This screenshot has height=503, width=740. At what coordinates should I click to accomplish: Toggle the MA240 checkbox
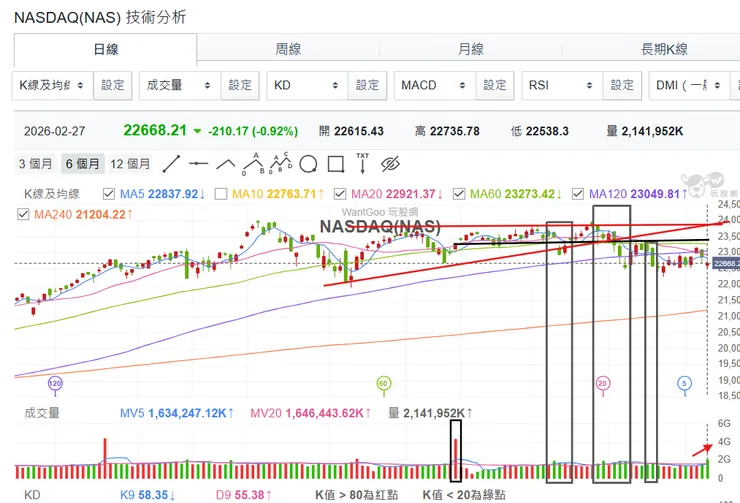point(23,215)
